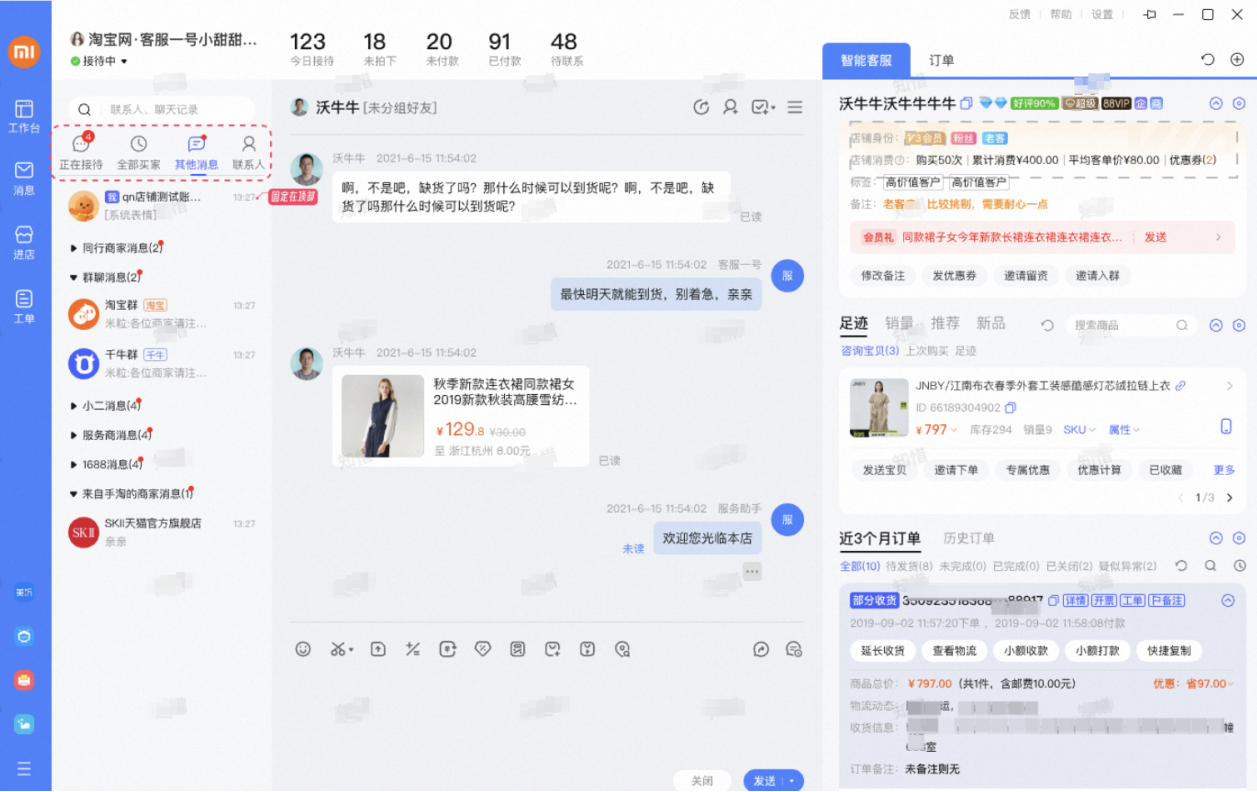Collapse the customer info panel
The height and width of the screenshot is (792, 1257).
coord(1216,103)
